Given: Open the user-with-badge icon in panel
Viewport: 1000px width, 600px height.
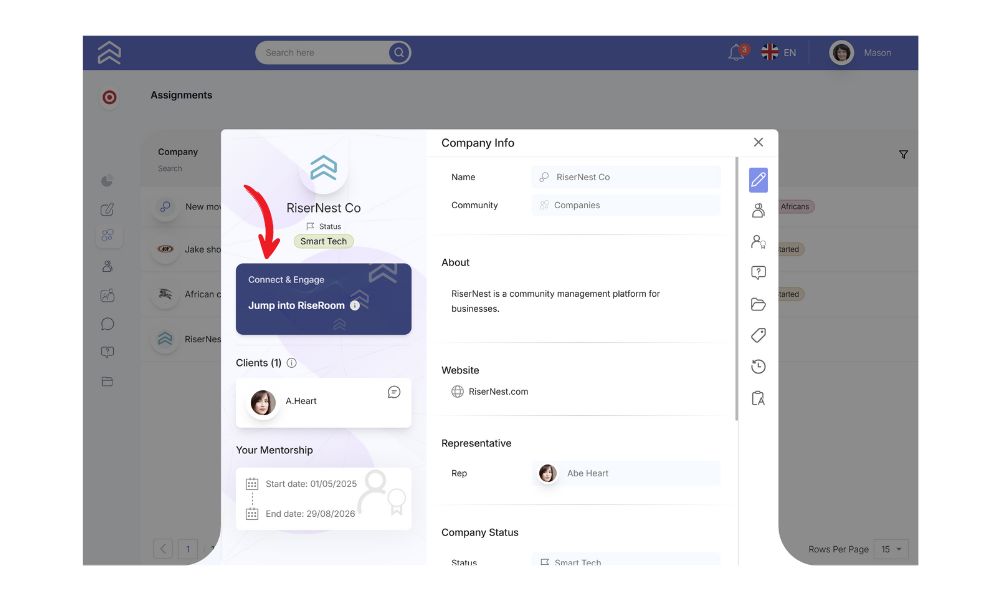Looking at the screenshot, I should pos(758,242).
